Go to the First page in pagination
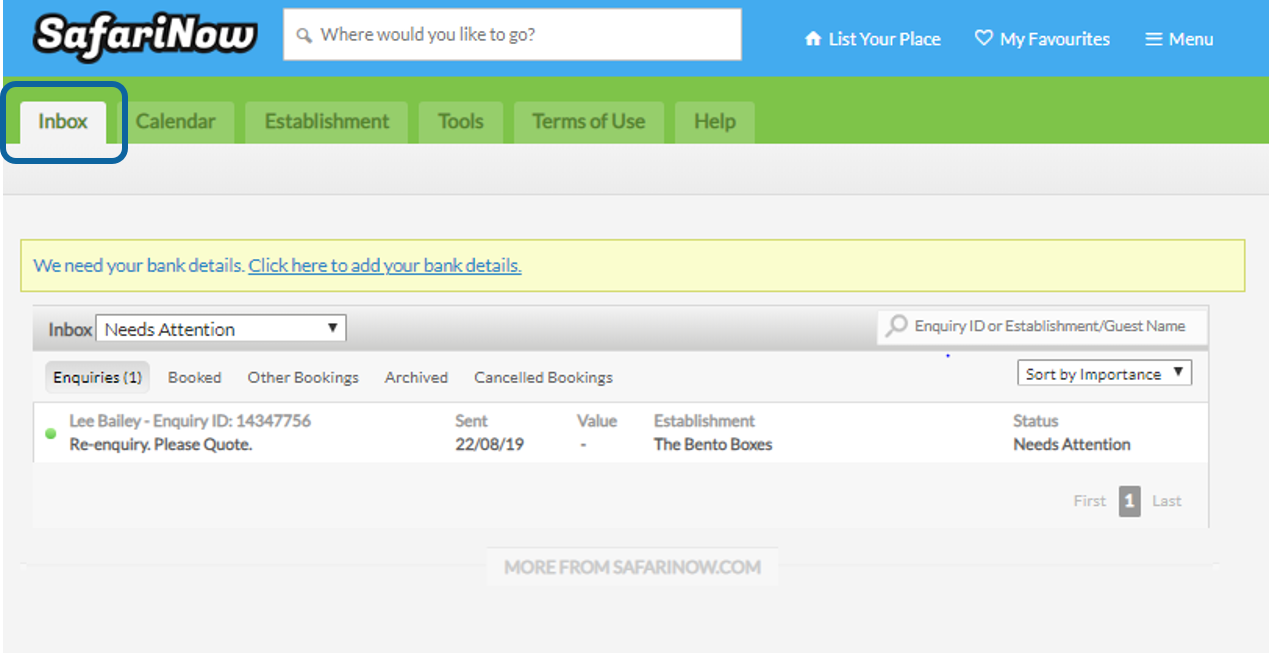This screenshot has width=1269, height=653. click(x=1090, y=501)
